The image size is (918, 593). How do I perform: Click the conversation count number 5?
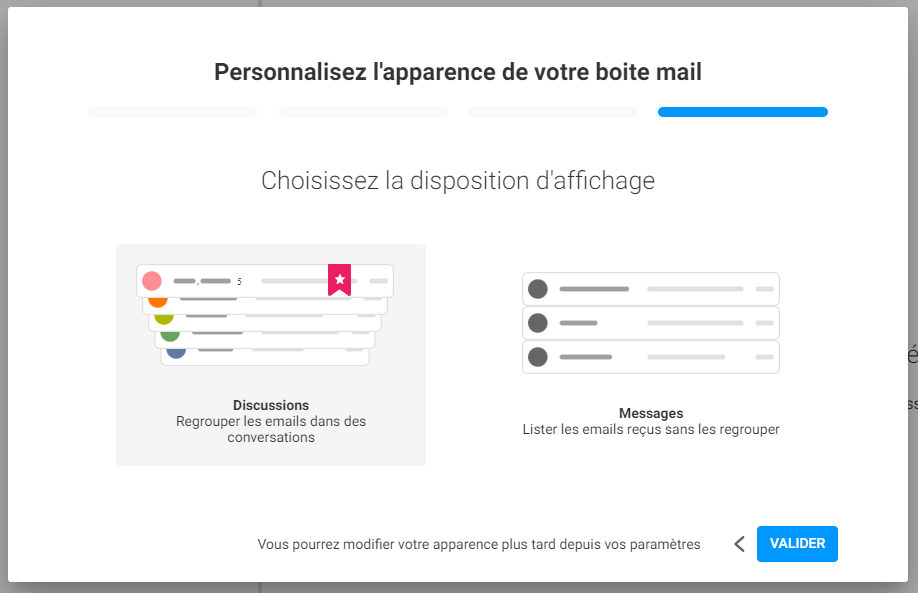click(239, 282)
